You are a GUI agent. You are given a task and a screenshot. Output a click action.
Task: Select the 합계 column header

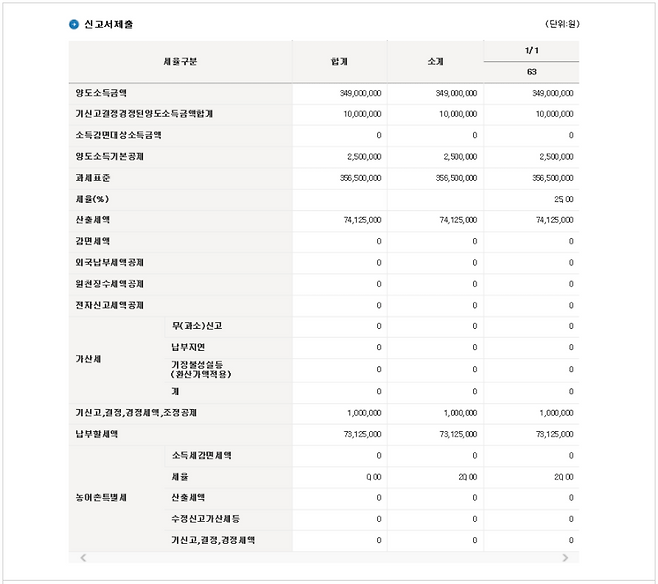[x=339, y=62]
